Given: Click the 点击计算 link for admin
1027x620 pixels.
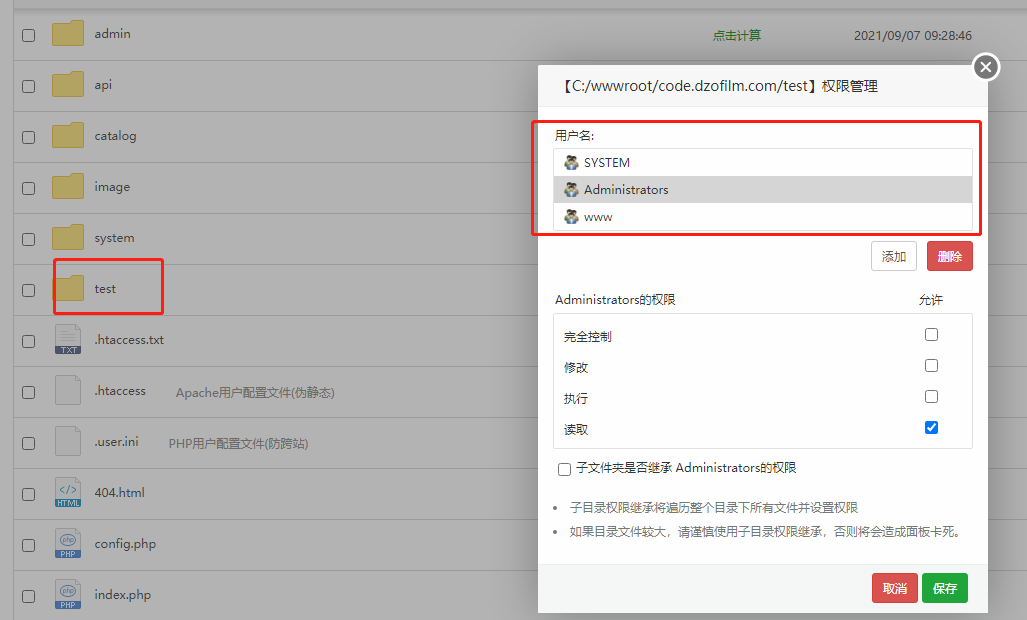Looking at the screenshot, I should pos(737,35).
